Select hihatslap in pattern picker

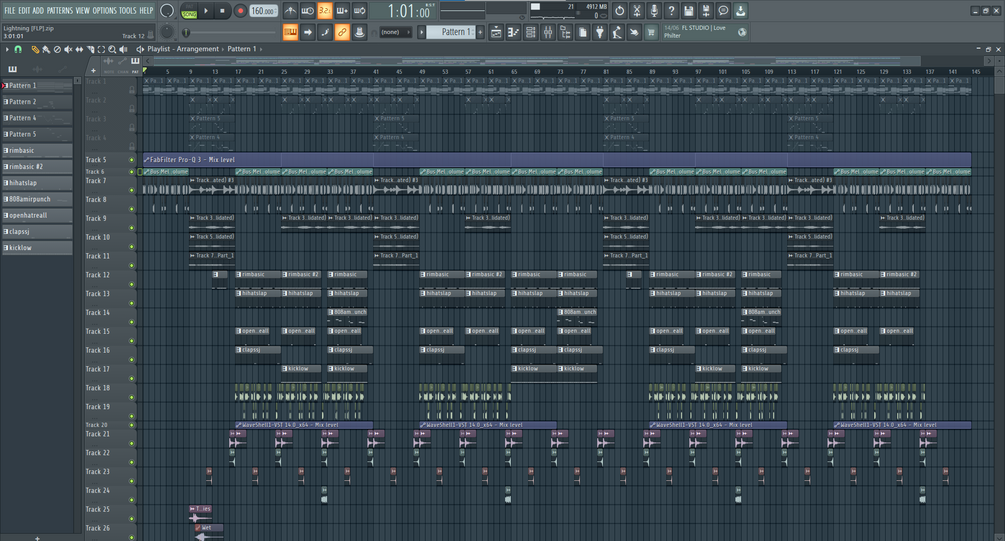[37, 183]
